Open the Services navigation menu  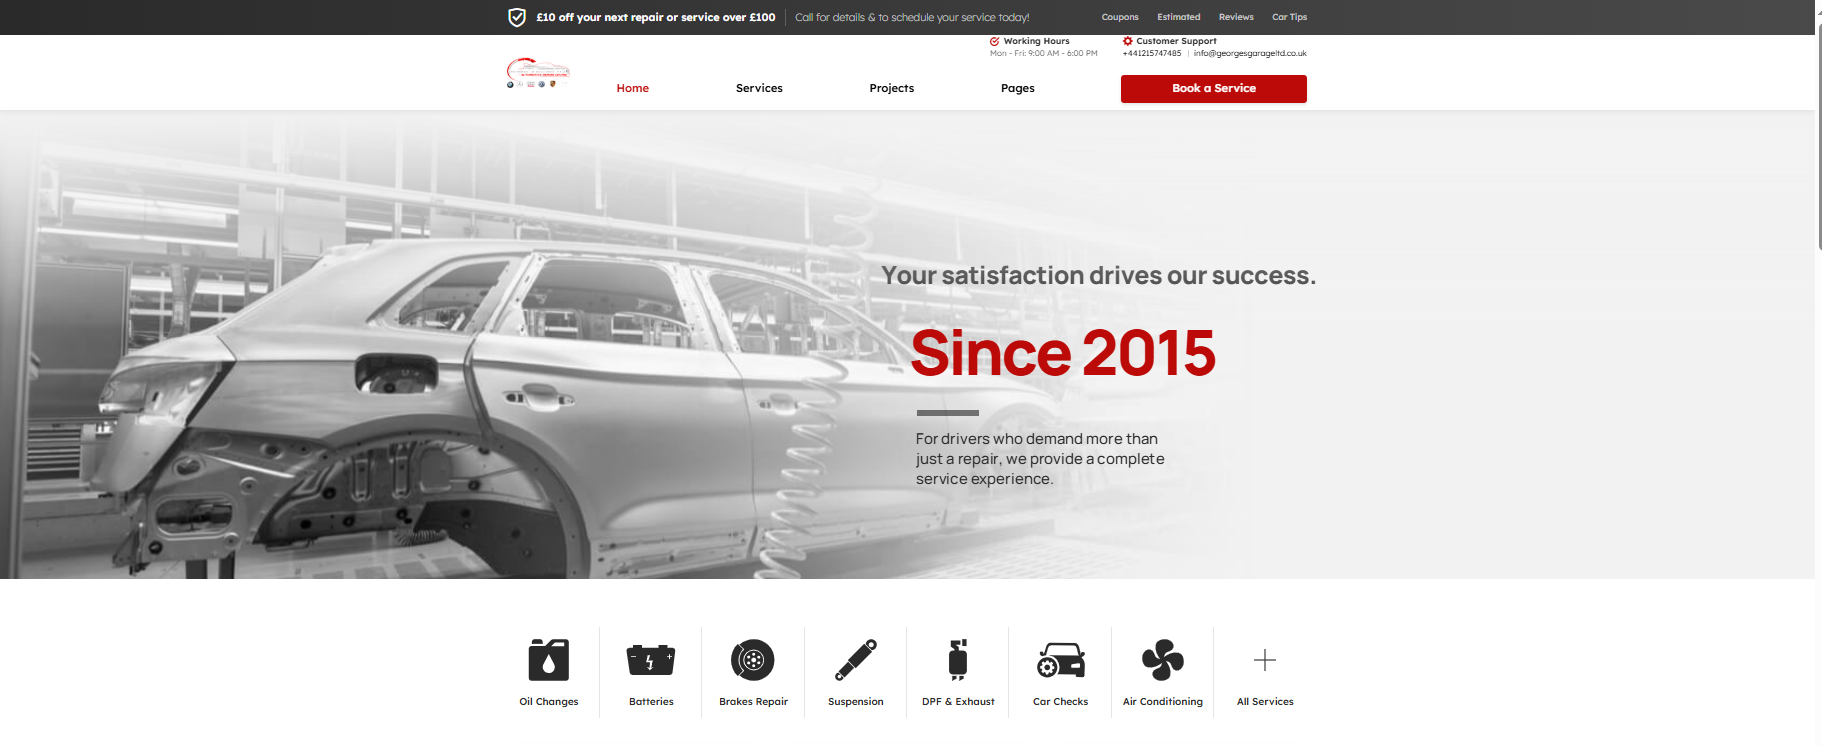(759, 88)
